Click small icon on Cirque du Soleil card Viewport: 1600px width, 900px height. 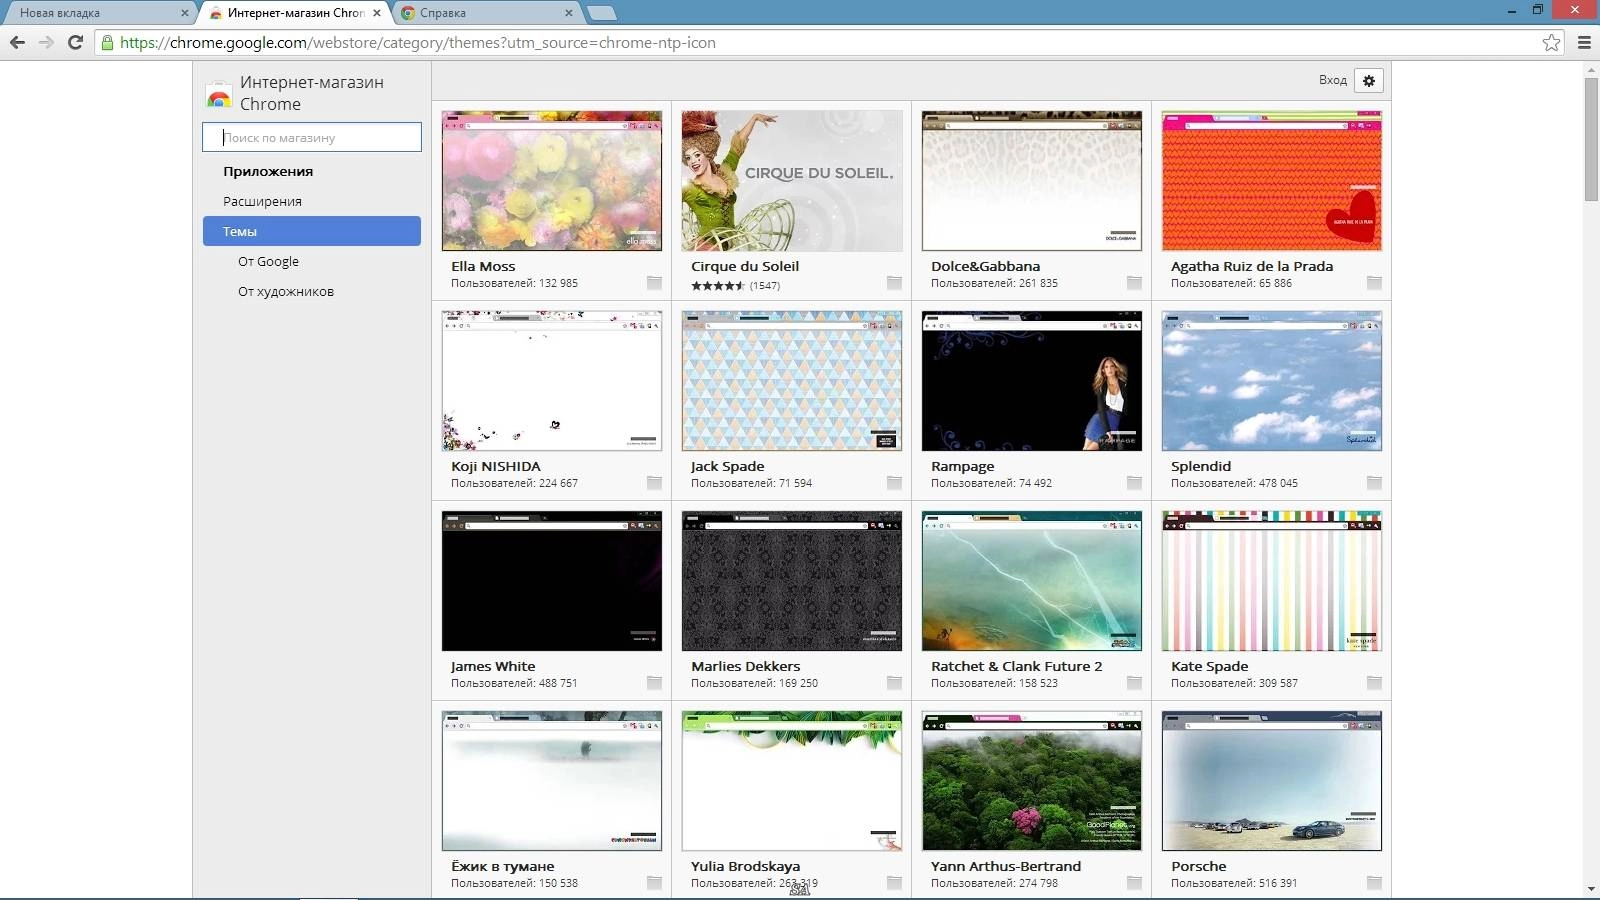894,283
